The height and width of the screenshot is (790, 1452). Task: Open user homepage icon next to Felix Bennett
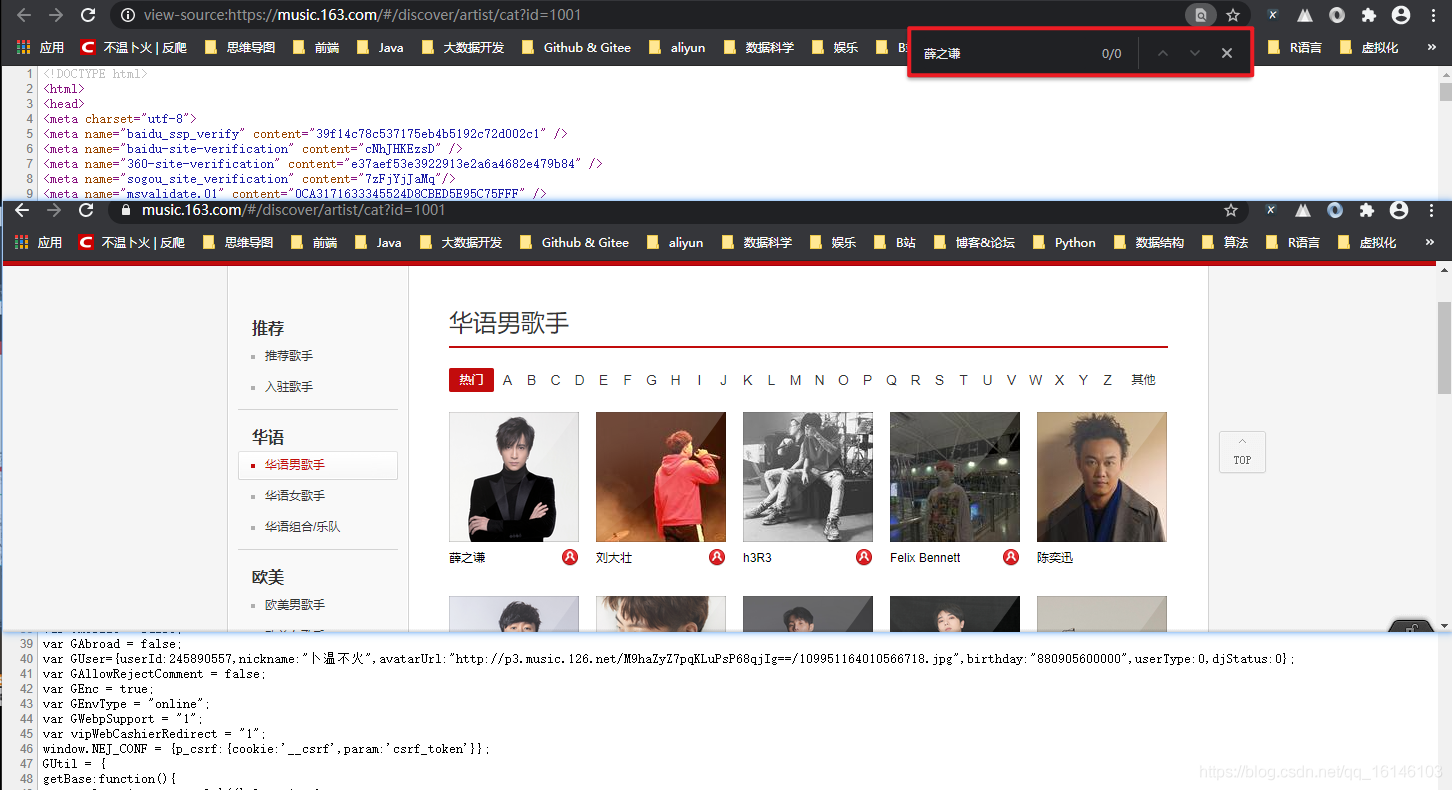click(x=1011, y=557)
